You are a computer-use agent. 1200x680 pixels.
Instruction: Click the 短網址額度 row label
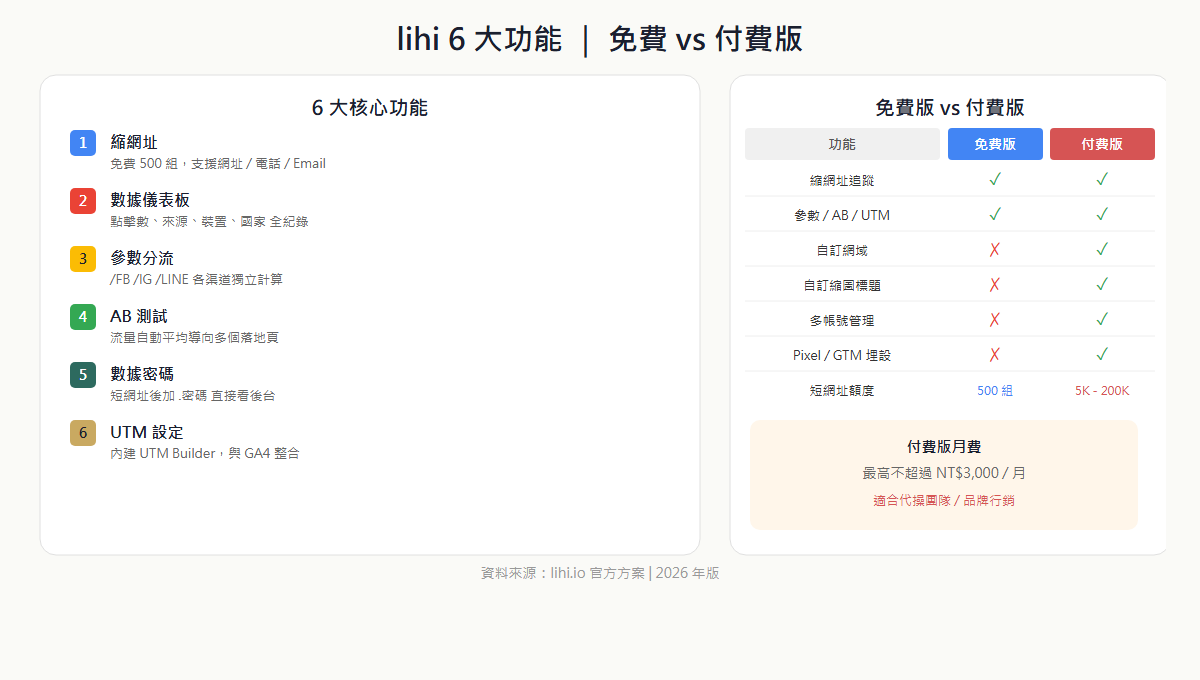pyautogui.click(x=842, y=391)
